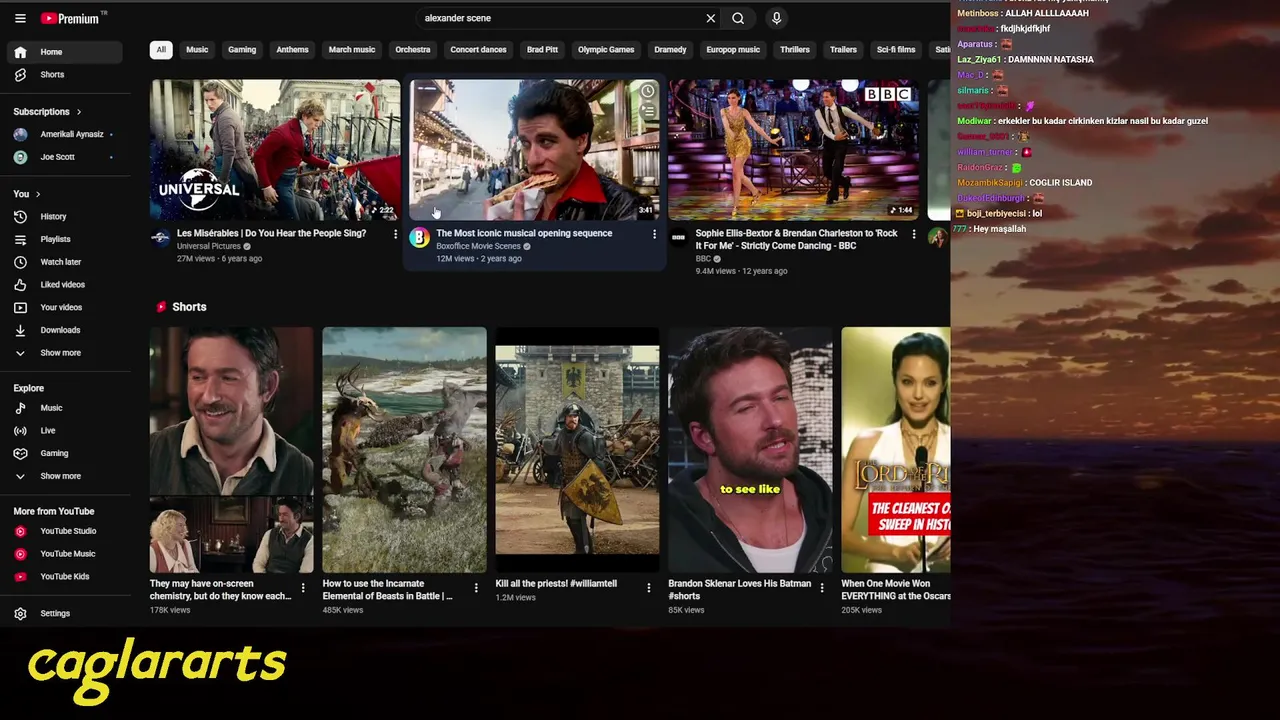Play Les Misérables video thumbnail

tap(275, 150)
